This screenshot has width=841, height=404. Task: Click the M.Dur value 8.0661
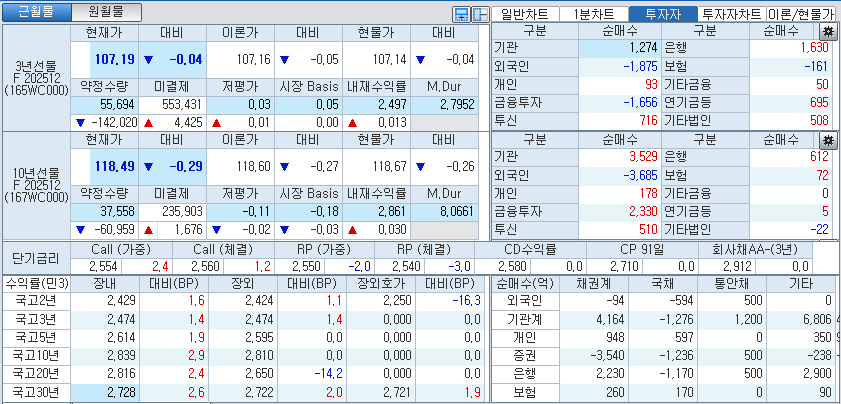458,211
